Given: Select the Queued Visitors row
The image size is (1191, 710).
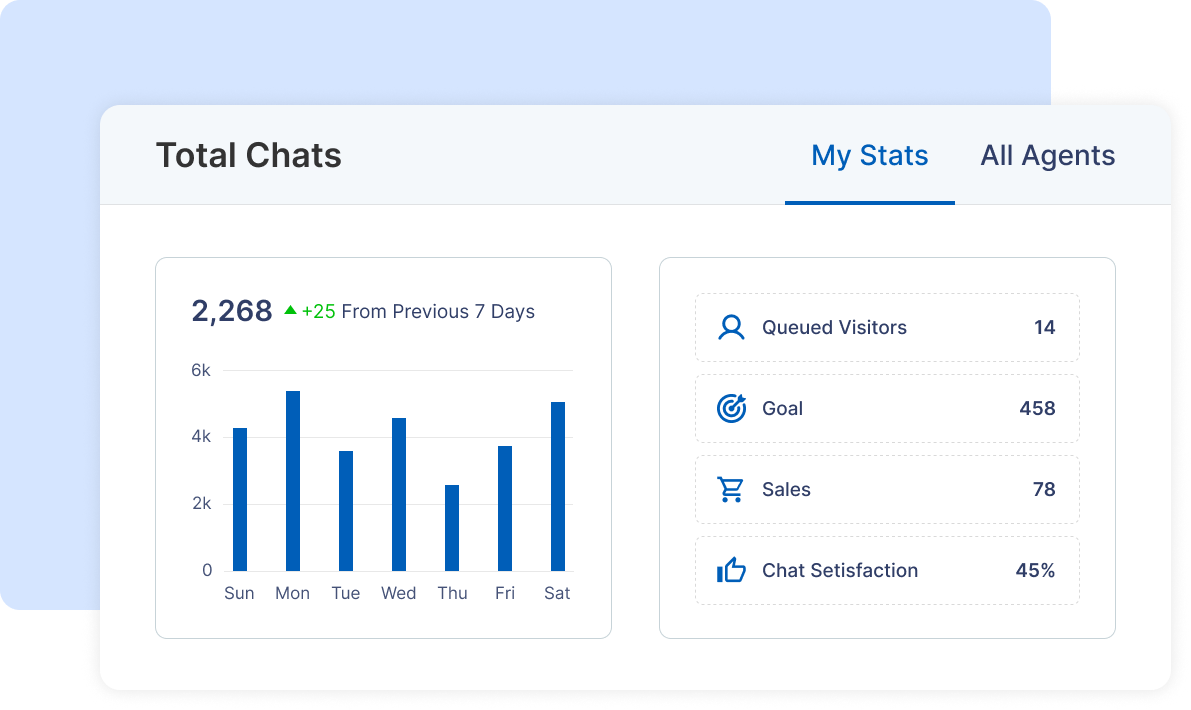Looking at the screenshot, I should pos(887,328).
